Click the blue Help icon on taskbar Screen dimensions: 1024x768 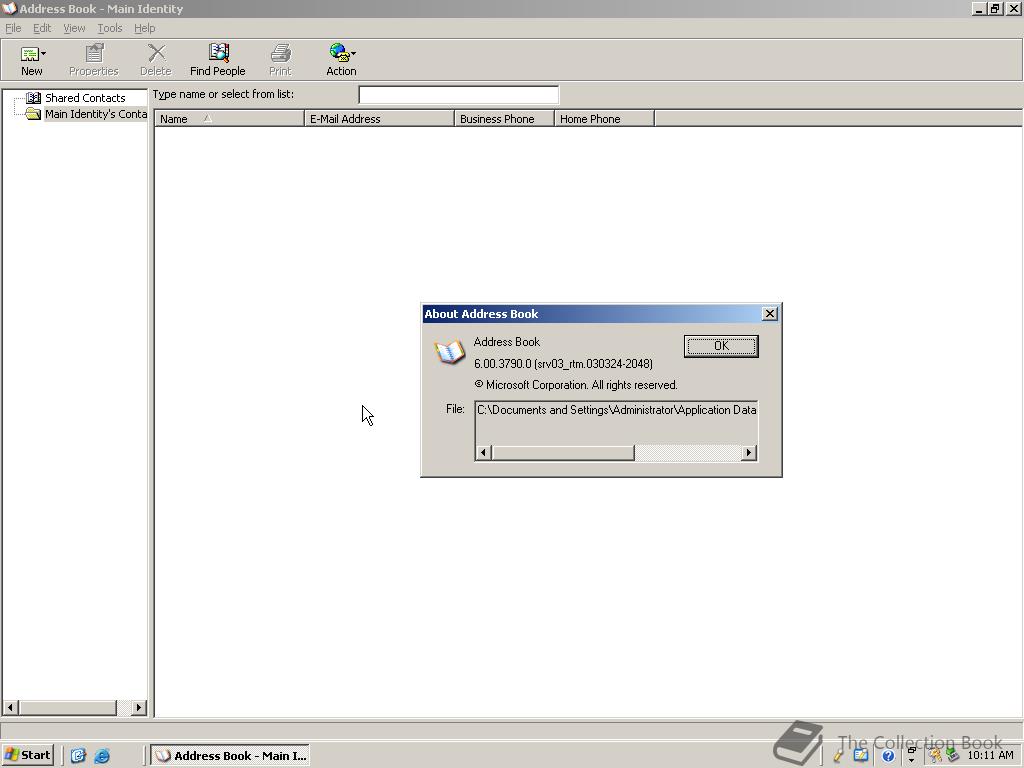pyautogui.click(x=888, y=756)
